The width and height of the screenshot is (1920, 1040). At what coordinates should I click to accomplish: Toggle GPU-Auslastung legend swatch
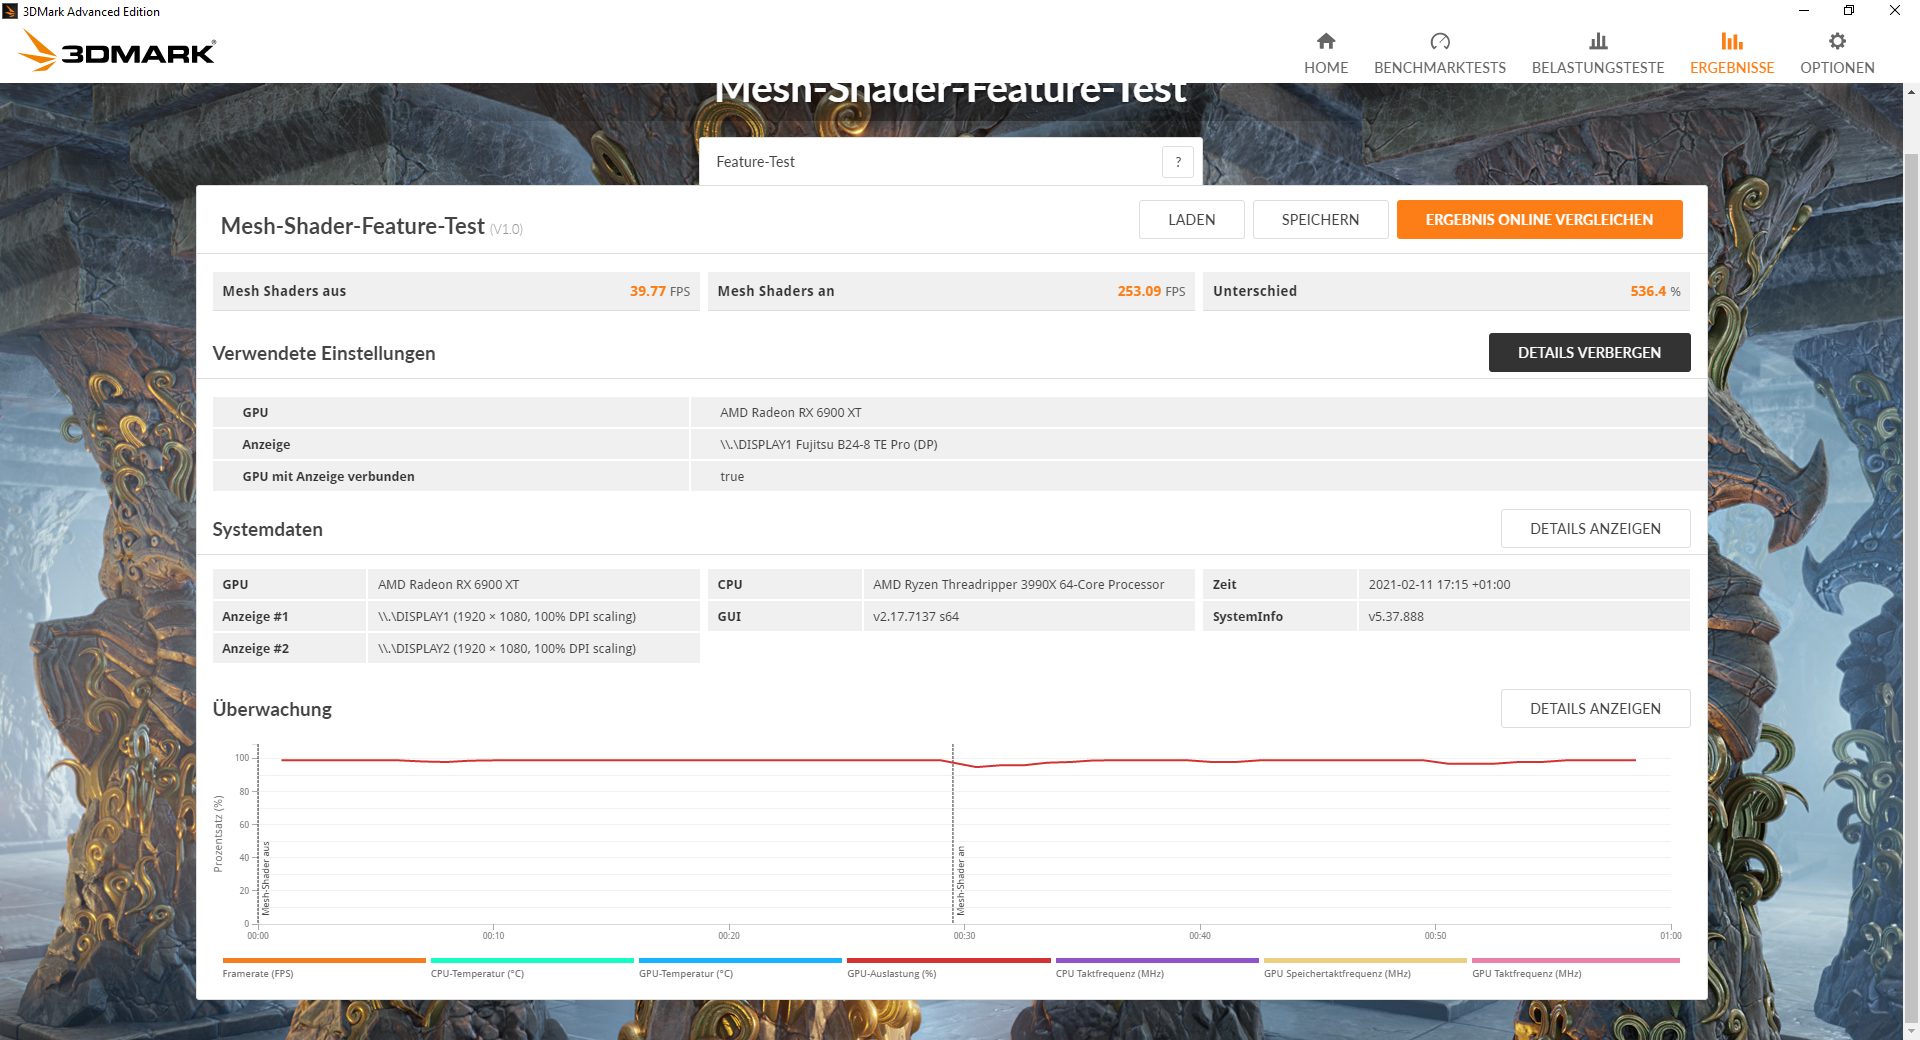coord(949,961)
